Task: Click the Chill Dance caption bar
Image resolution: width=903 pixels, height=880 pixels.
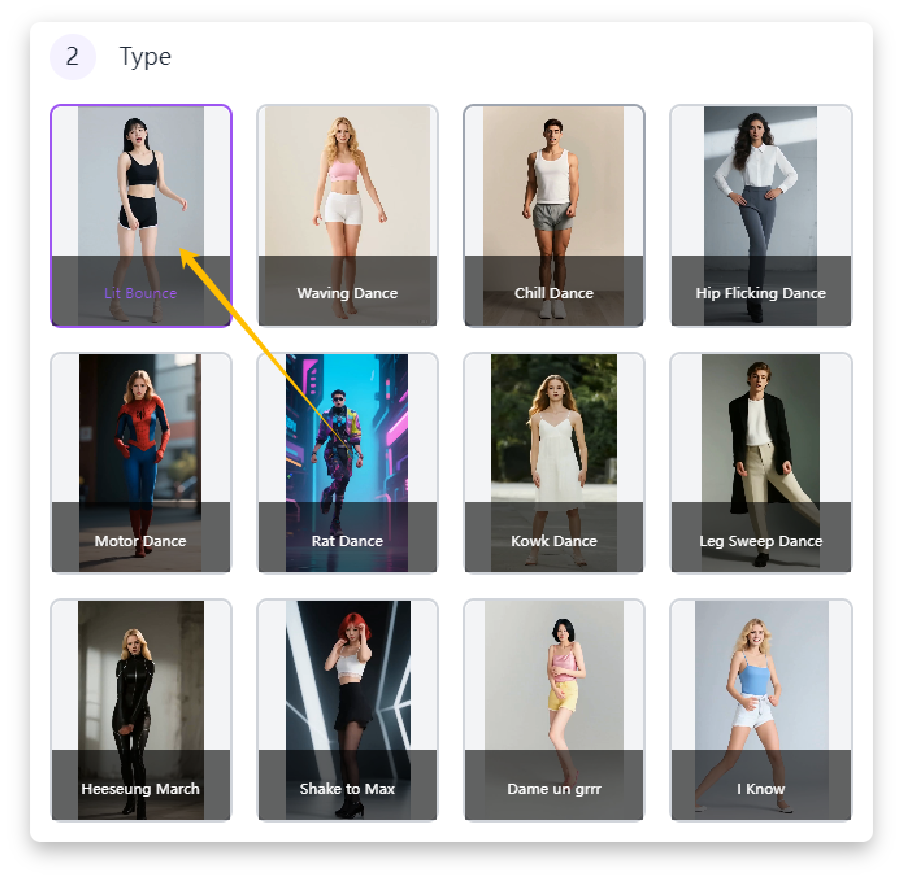Action: point(554,293)
